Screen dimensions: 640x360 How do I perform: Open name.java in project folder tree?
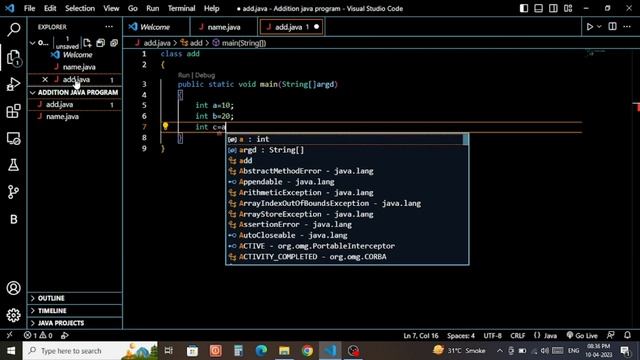(x=75, y=117)
